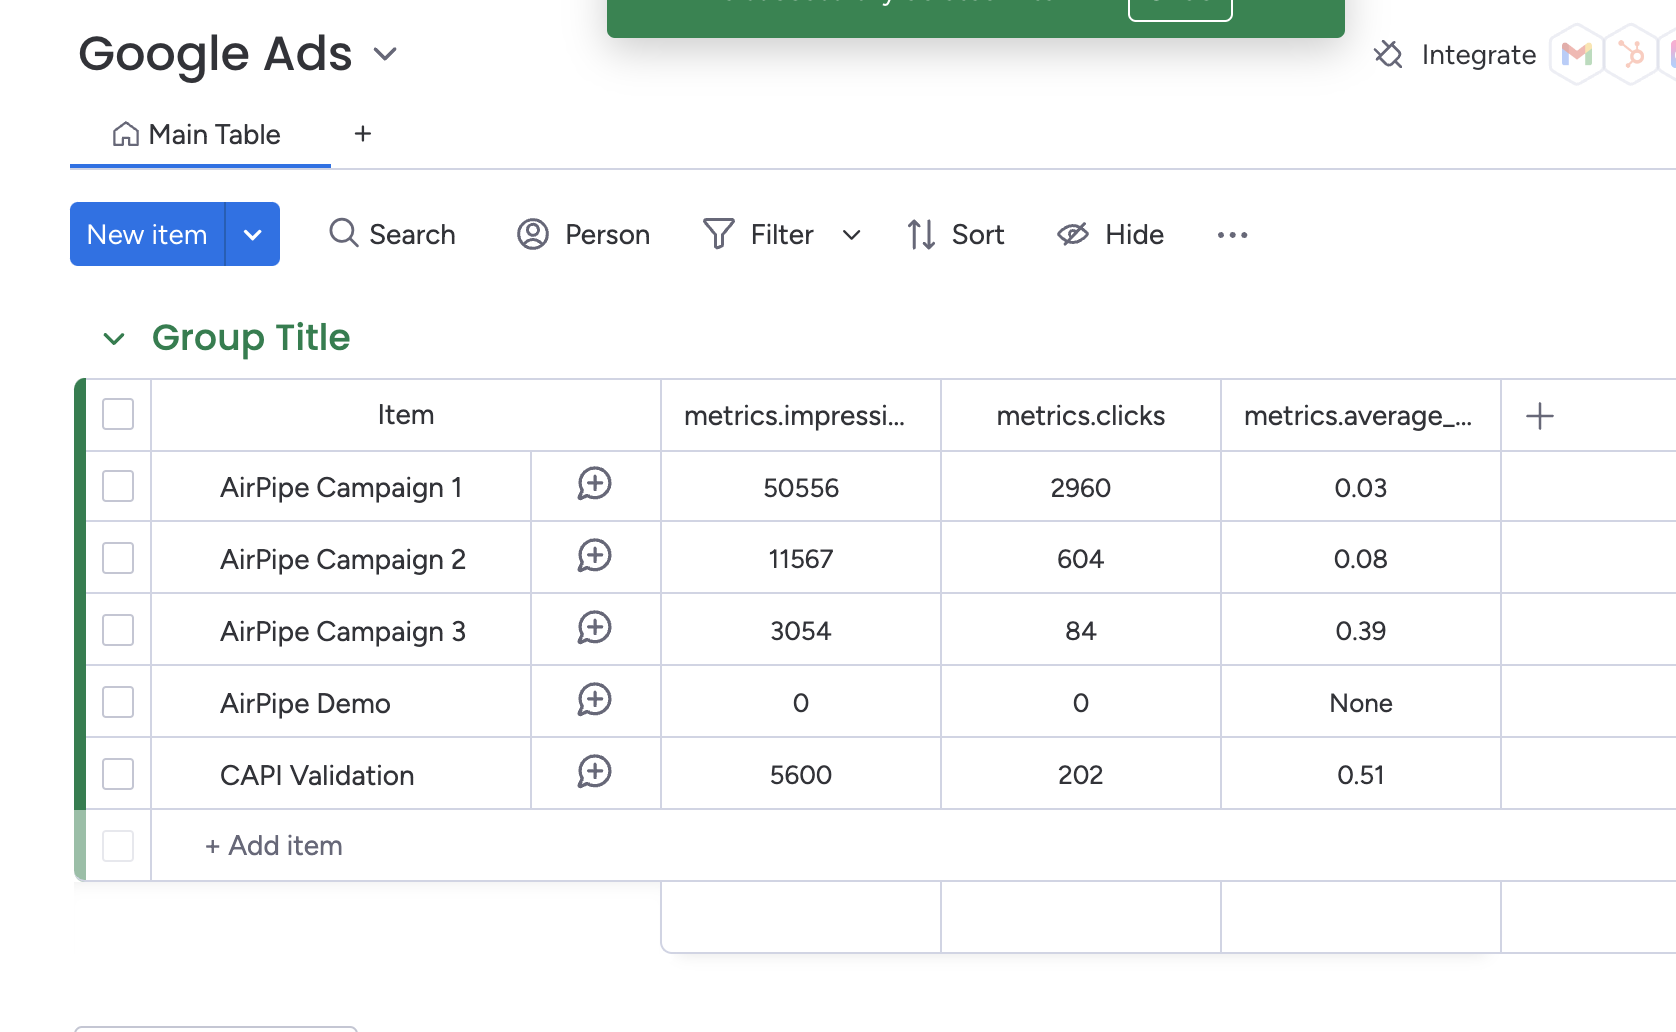Click the clicks summary footer cell
1676x1032 pixels.
click(x=1081, y=917)
